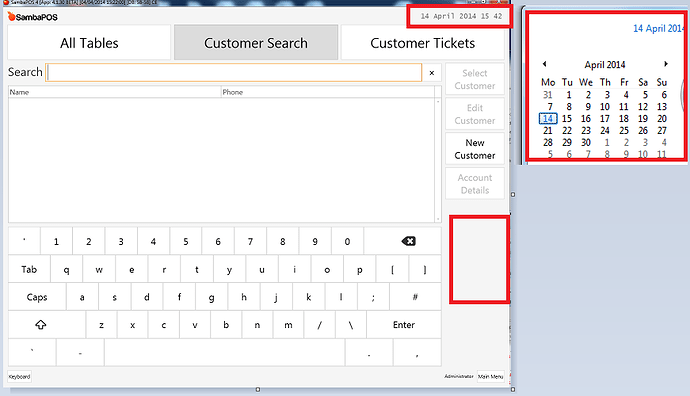The image size is (690, 396).
Task: Select 22 in the calendar
Action: 567,131
